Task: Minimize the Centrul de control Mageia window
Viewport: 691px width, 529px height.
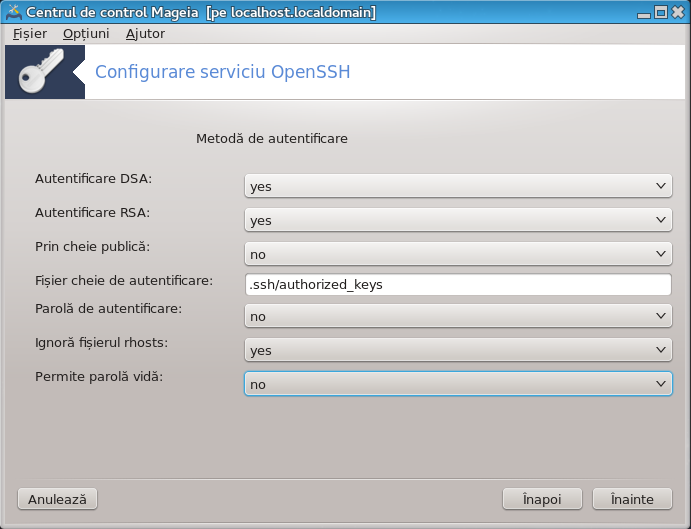Action: [644, 12]
